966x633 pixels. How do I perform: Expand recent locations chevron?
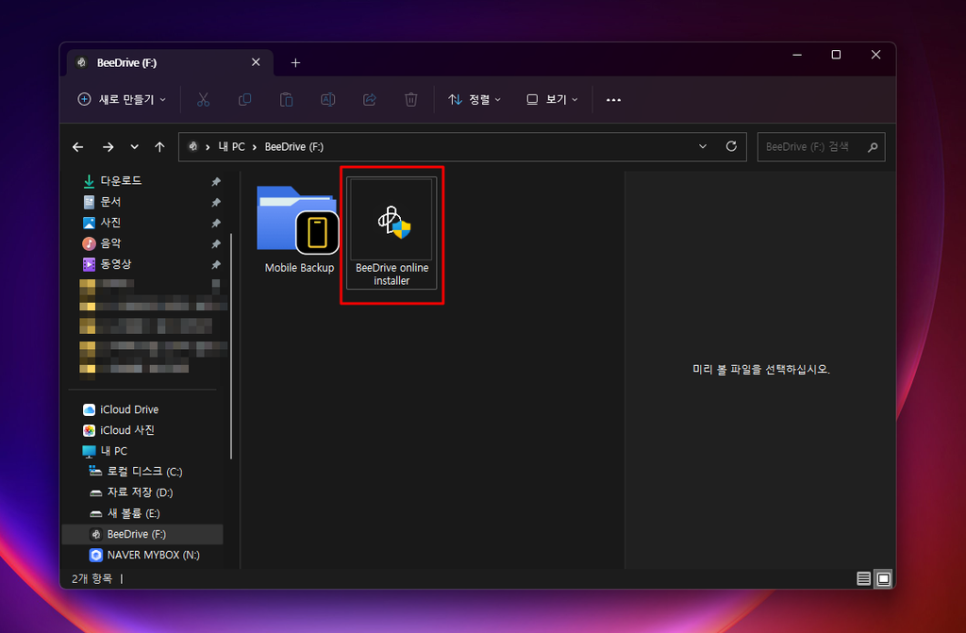(x=134, y=147)
